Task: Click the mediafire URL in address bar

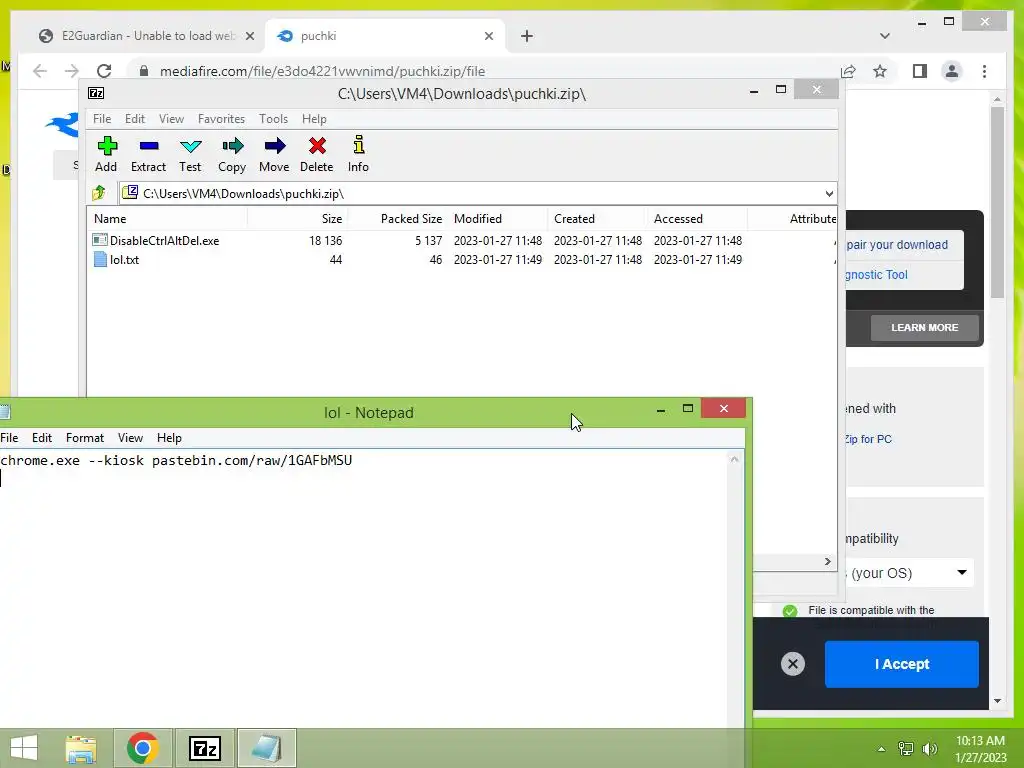Action: (x=322, y=71)
